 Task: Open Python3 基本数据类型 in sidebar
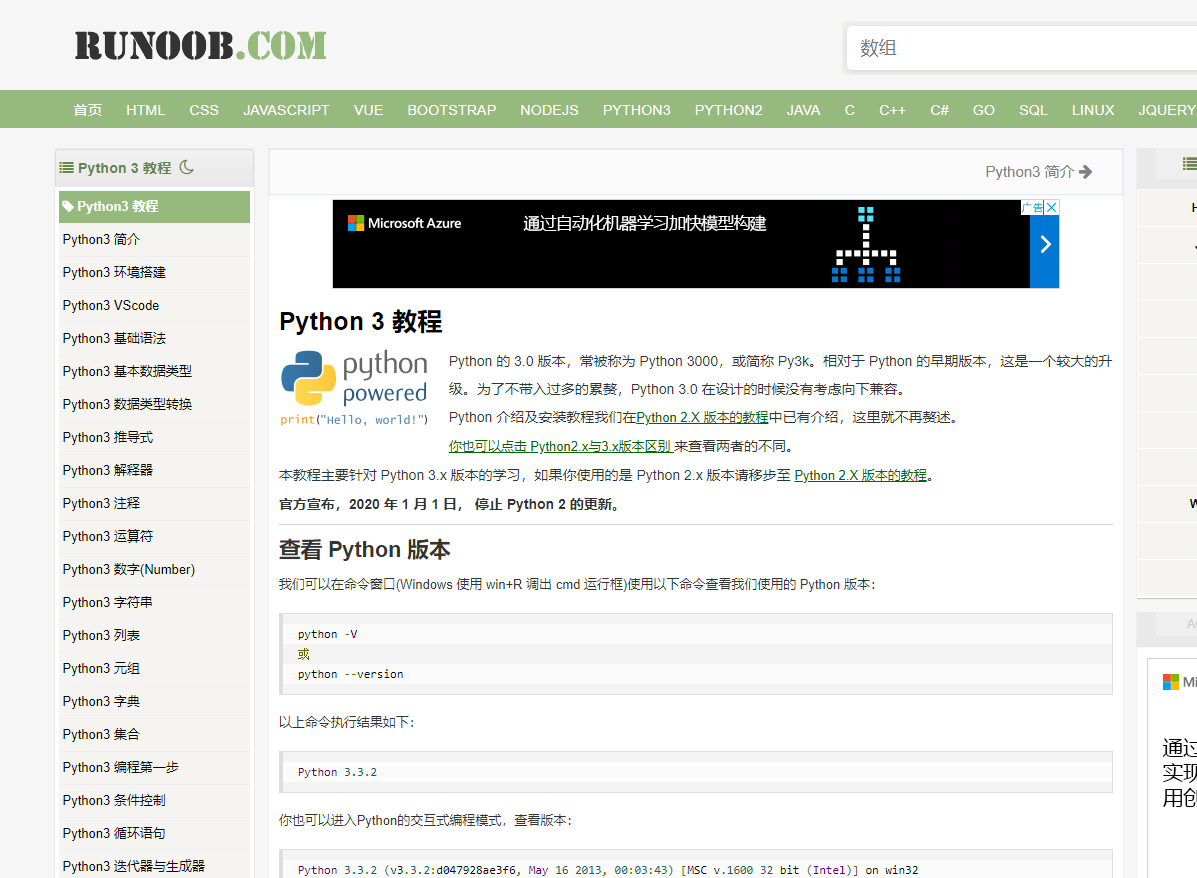154,371
